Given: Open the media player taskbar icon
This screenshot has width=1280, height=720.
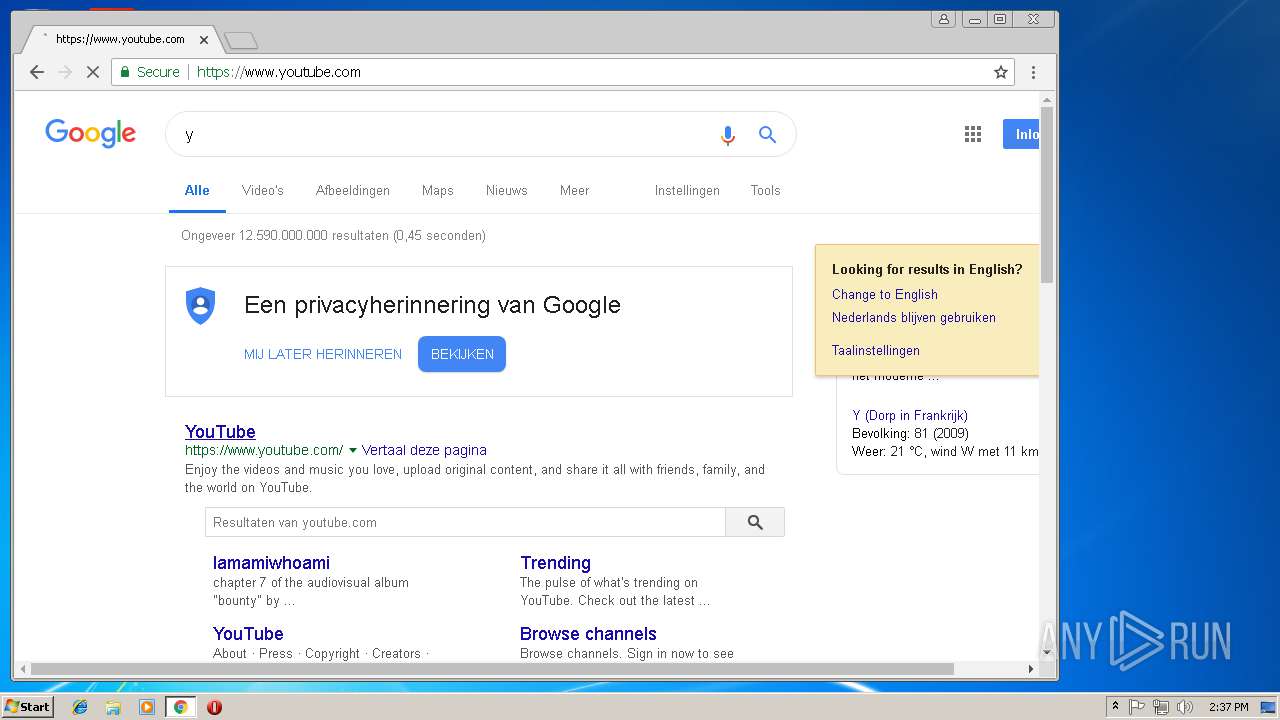Looking at the screenshot, I should (x=147, y=707).
